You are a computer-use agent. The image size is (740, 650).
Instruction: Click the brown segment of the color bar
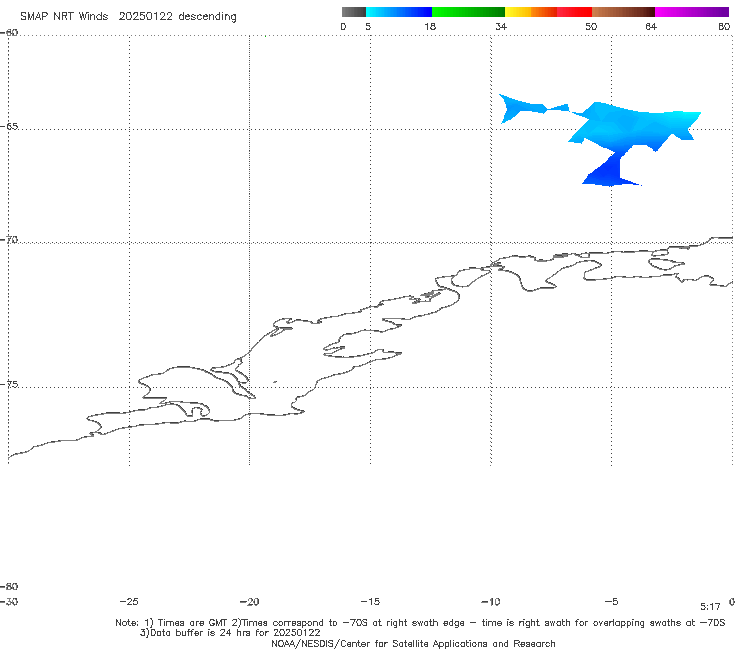[x=623, y=12]
